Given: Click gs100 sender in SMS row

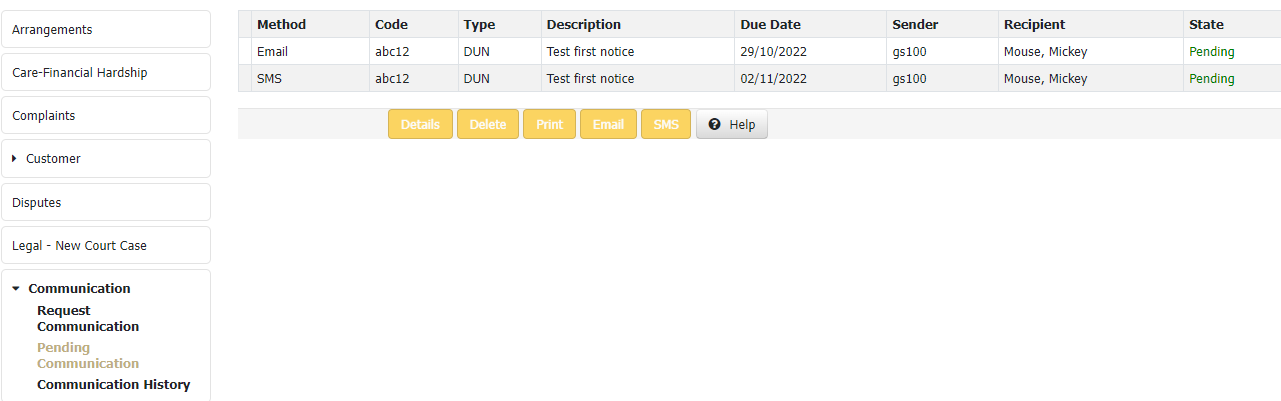Looking at the screenshot, I should point(909,78).
